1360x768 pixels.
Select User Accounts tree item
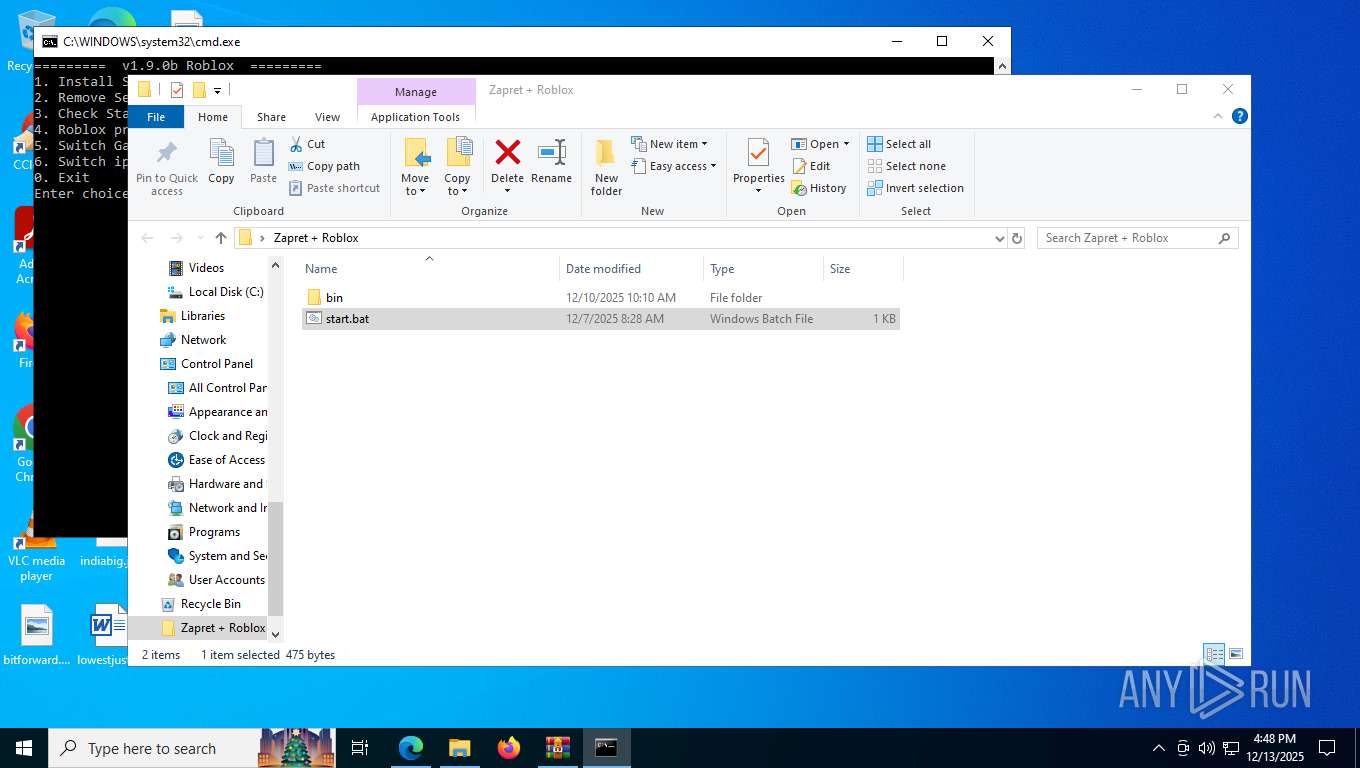point(227,580)
